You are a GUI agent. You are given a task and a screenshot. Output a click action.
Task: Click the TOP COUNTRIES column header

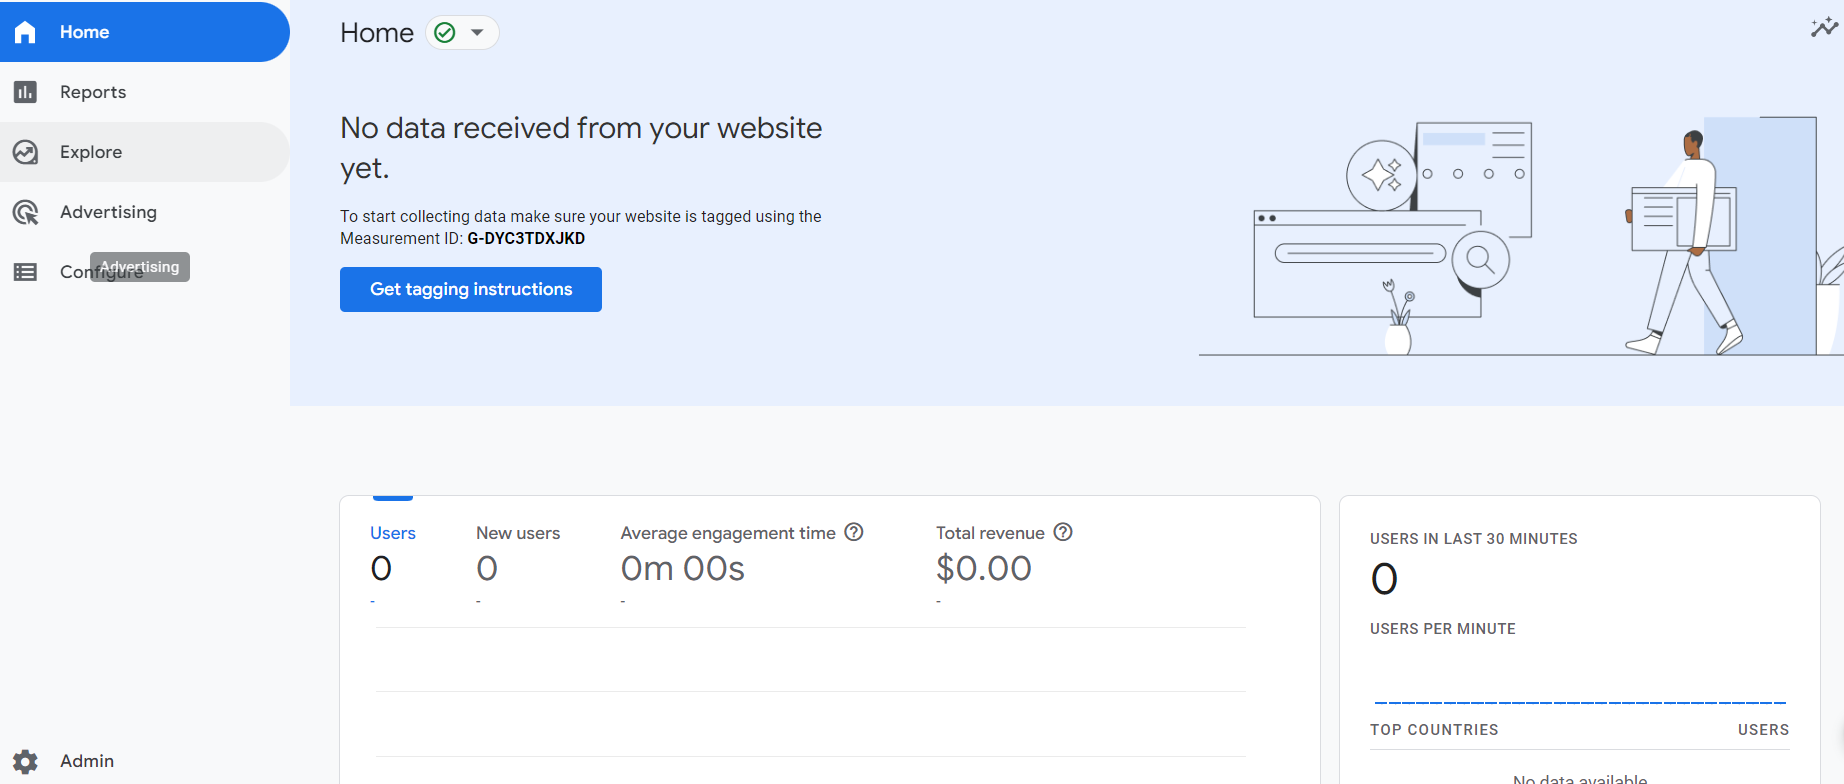click(x=1434, y=730)
